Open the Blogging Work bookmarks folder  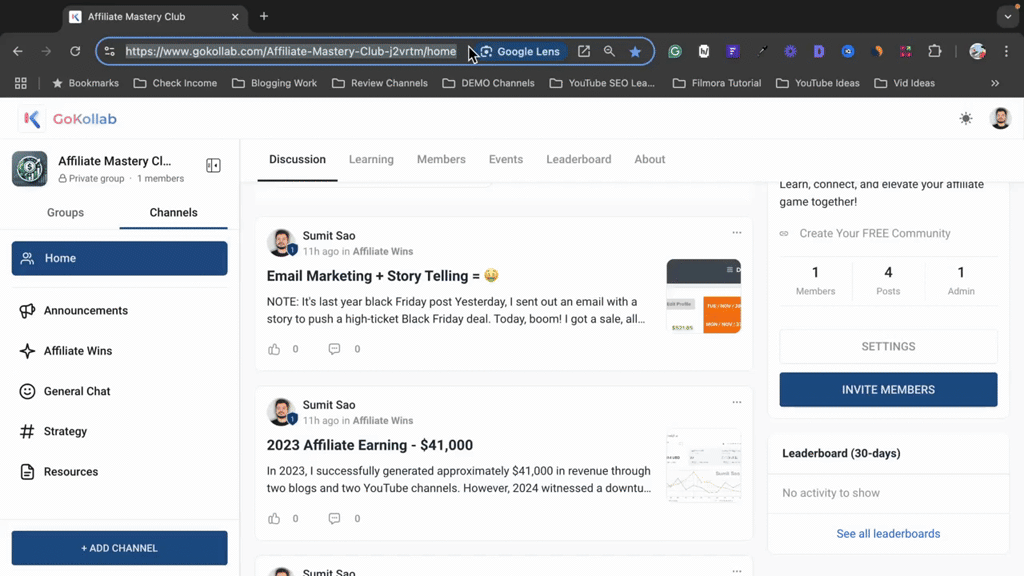point(274,83)
